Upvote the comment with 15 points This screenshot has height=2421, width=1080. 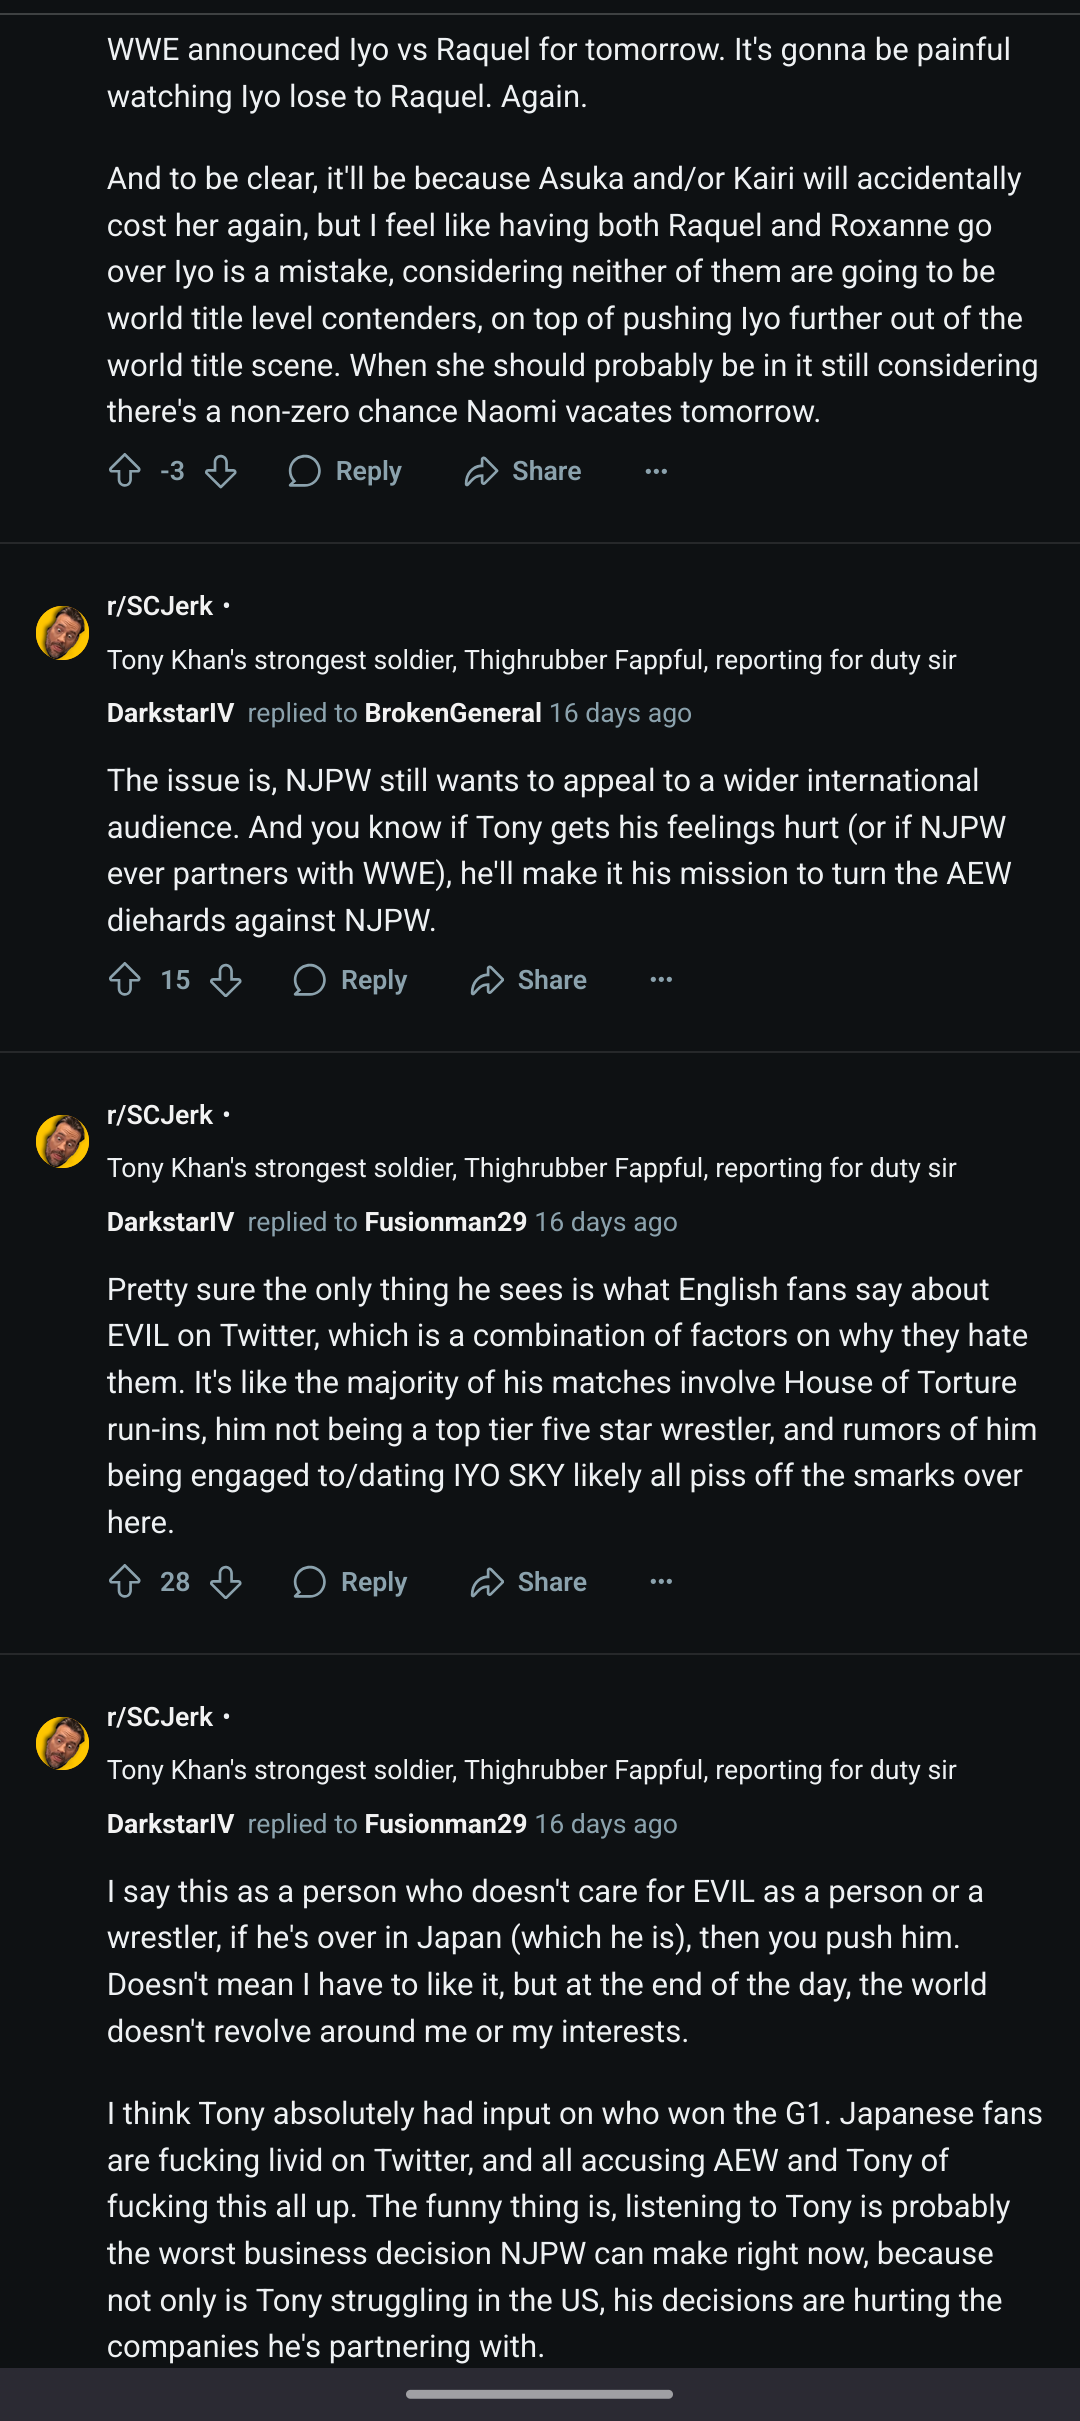[125, 980]
